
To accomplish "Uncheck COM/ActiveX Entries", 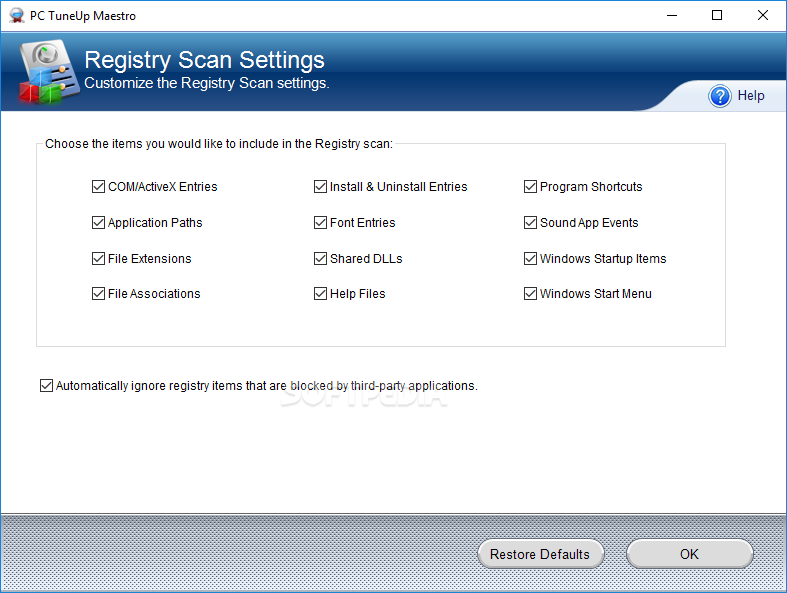I will pyautogui.click(x=98, y=187).
